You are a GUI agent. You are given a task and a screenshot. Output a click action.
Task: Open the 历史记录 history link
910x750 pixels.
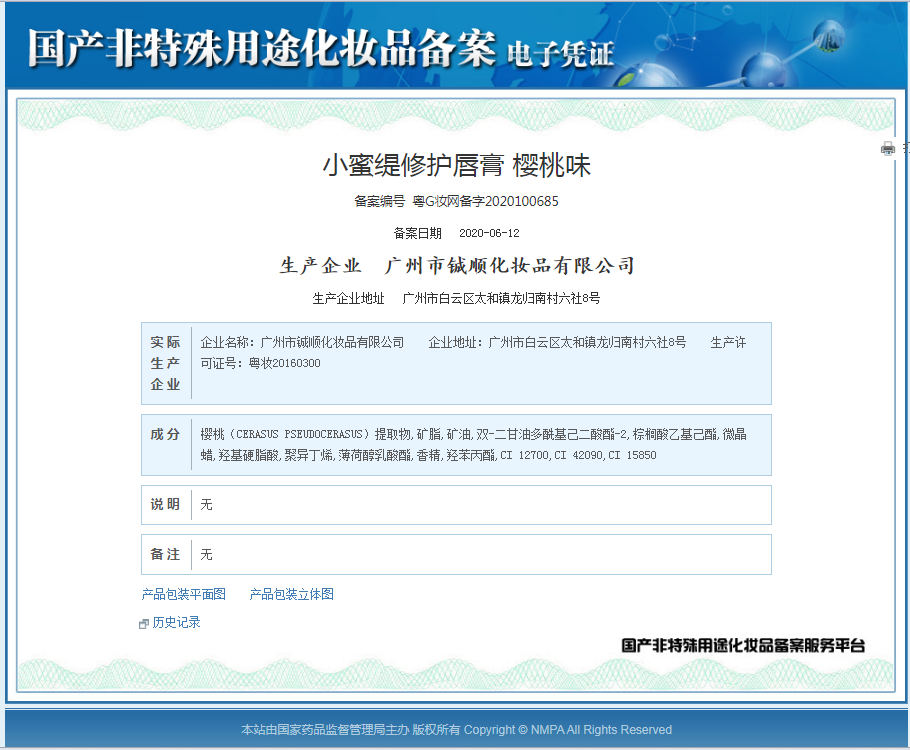point(176,622)
